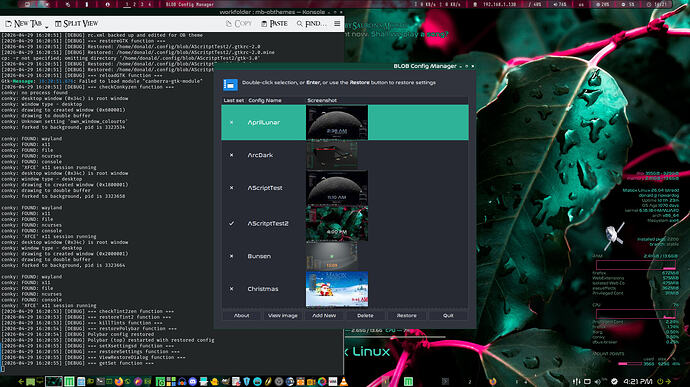This screenshot has width=690, height=387.
Task: Toggle the last-set mark for AScriptTest
Action: pos(231,188)
